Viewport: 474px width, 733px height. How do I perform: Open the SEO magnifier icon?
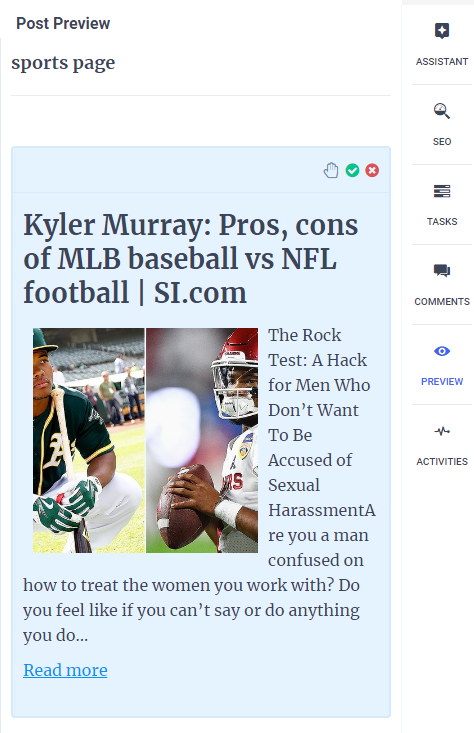coord(442,111)
